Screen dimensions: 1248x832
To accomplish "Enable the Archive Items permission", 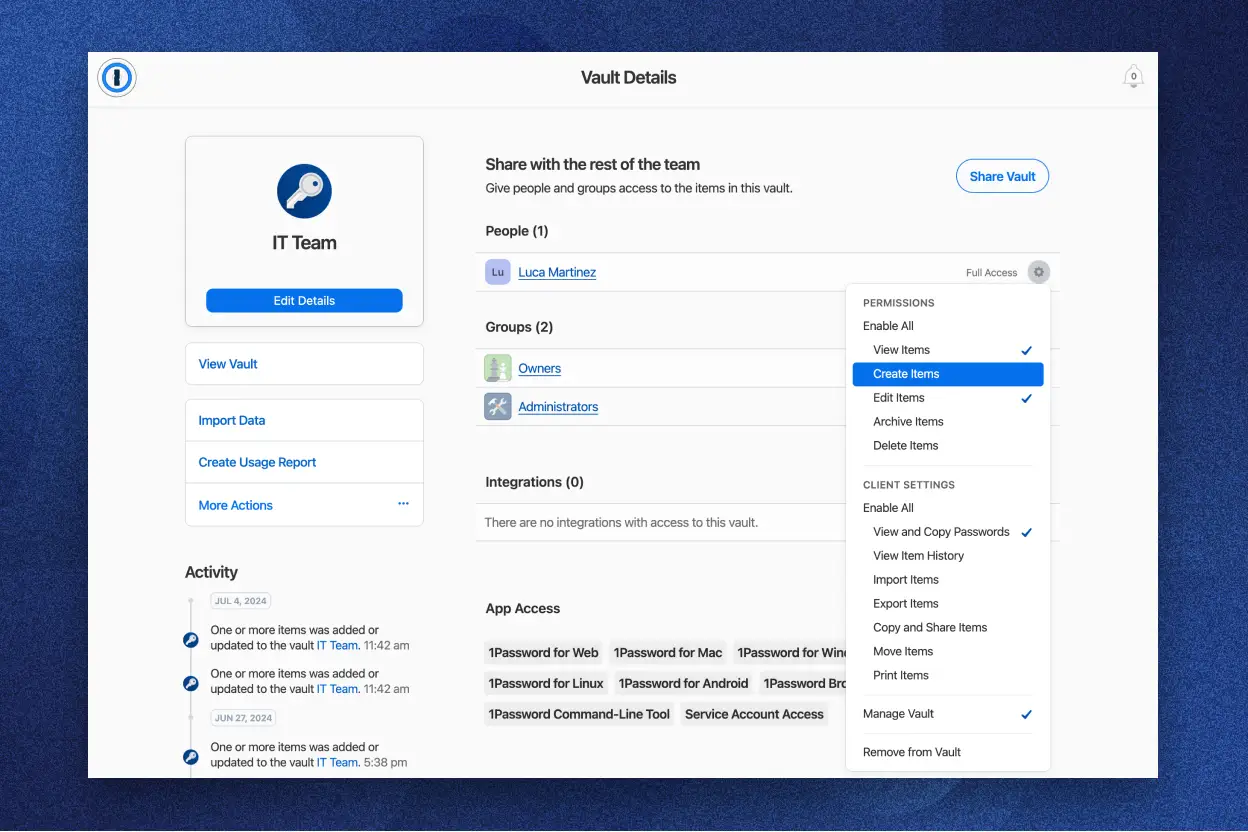I will 908,421.
